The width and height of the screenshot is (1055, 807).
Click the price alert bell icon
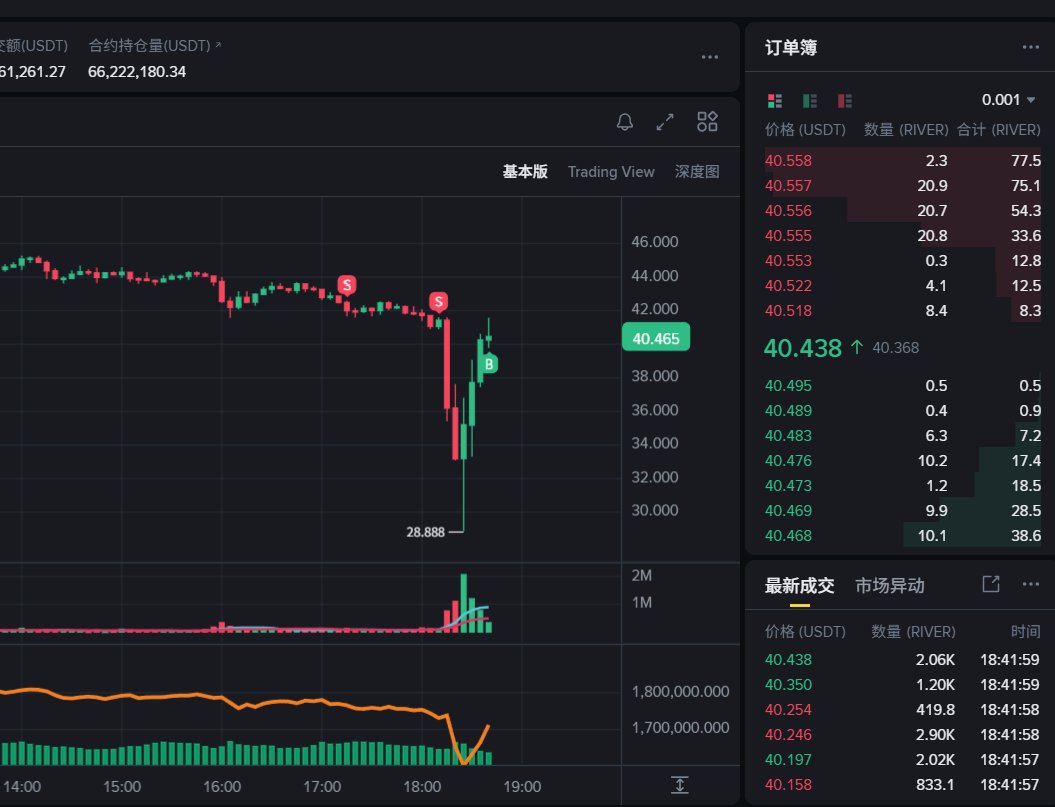[624, 122]
